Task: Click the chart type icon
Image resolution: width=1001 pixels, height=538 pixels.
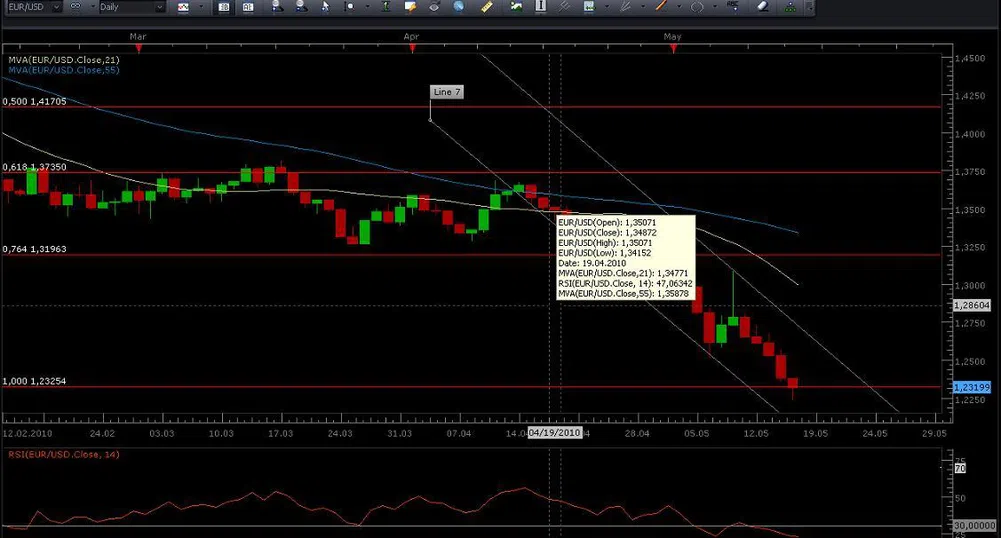Action: (x=184, y=6)
